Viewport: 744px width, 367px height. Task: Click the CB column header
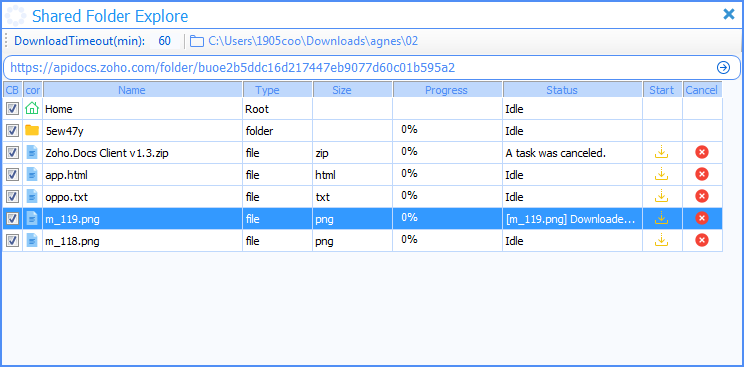point(12,90)
